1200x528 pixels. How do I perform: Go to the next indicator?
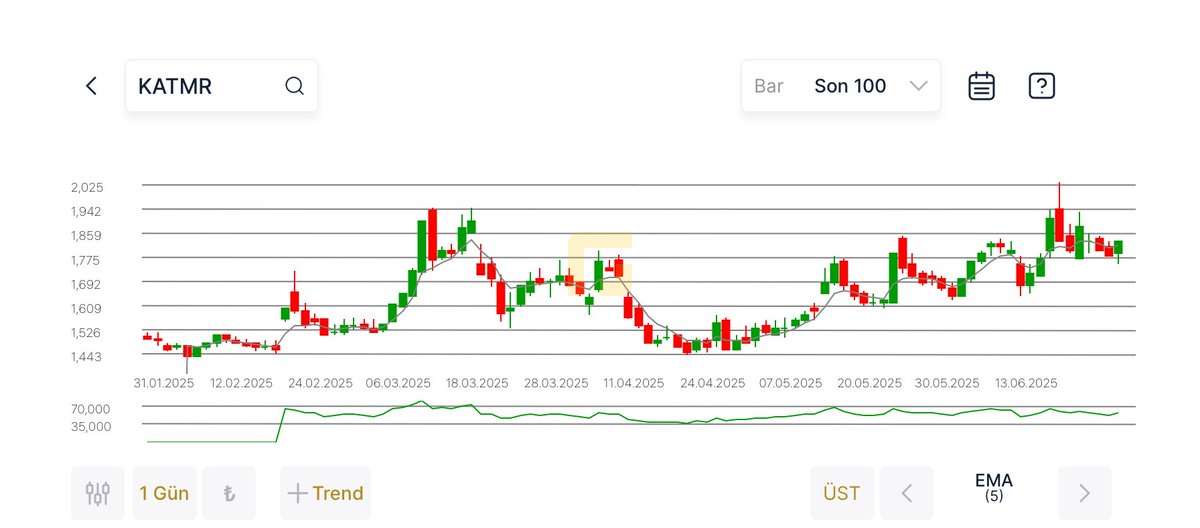coord(1084,493)
